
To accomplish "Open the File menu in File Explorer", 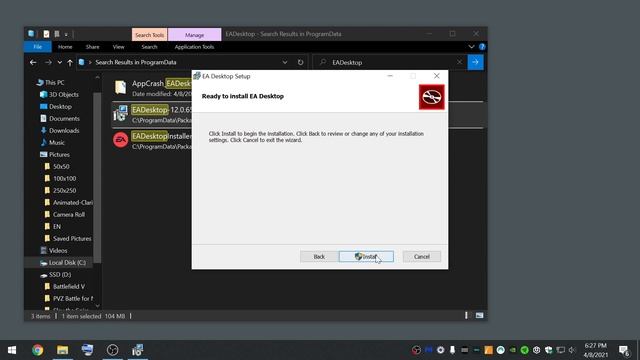I will point(38,47).
